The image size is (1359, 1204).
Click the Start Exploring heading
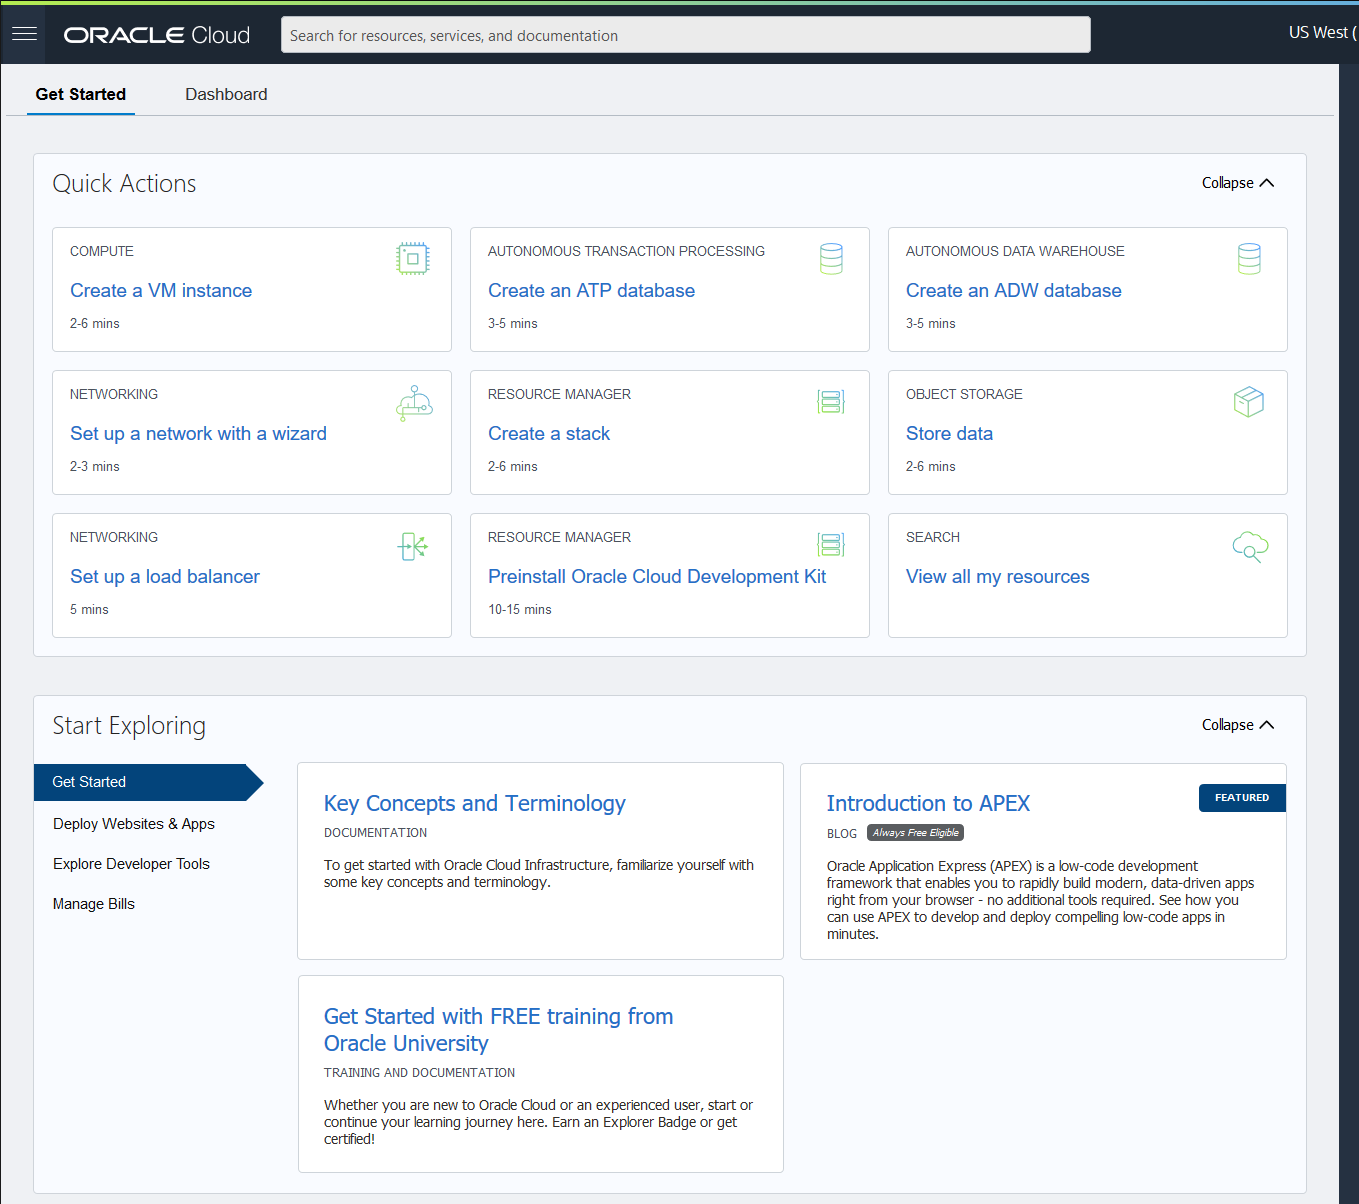(x=129, y=726)
